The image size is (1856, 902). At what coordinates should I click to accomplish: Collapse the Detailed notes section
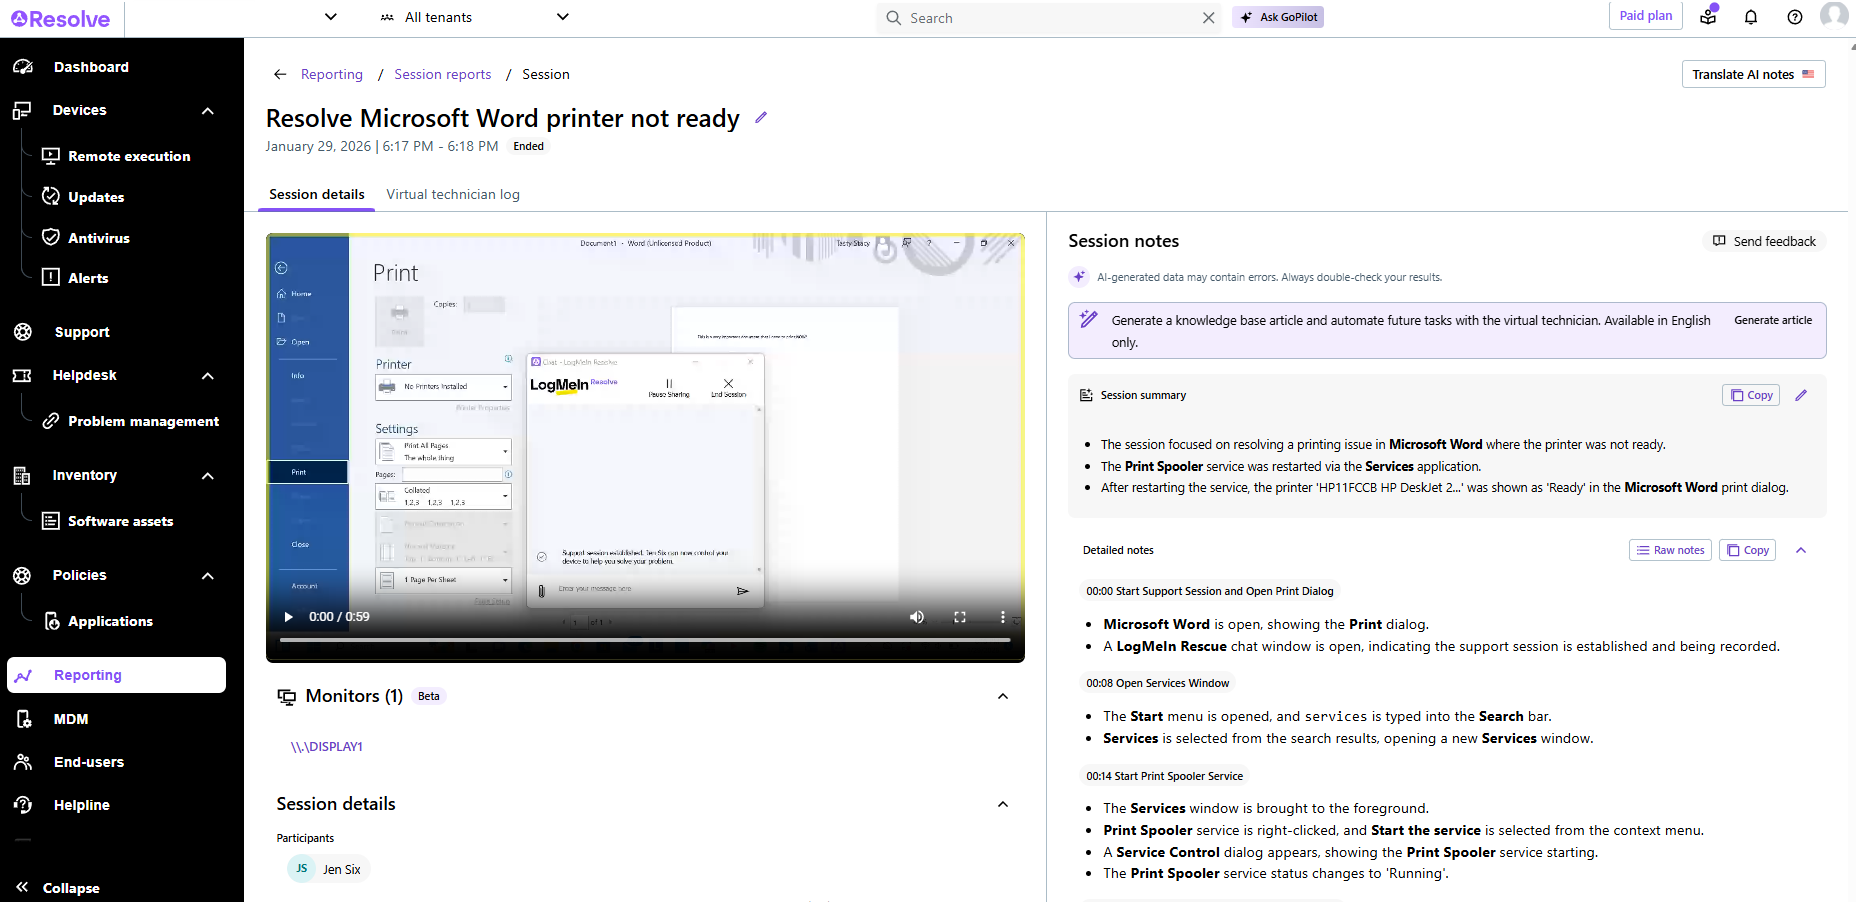coord(1801,550)
